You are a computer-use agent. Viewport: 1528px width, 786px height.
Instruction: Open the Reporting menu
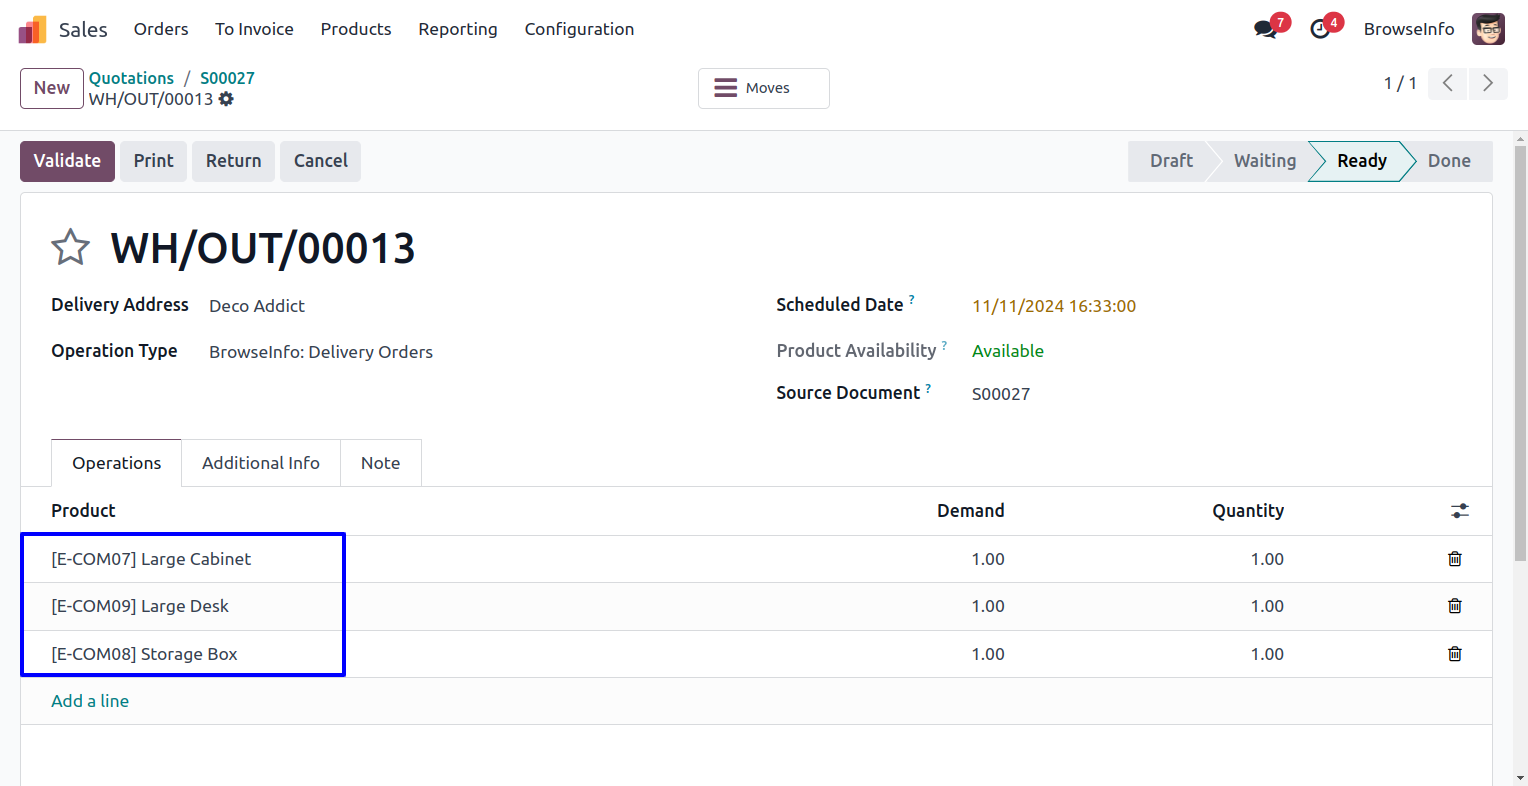point(457,29)
